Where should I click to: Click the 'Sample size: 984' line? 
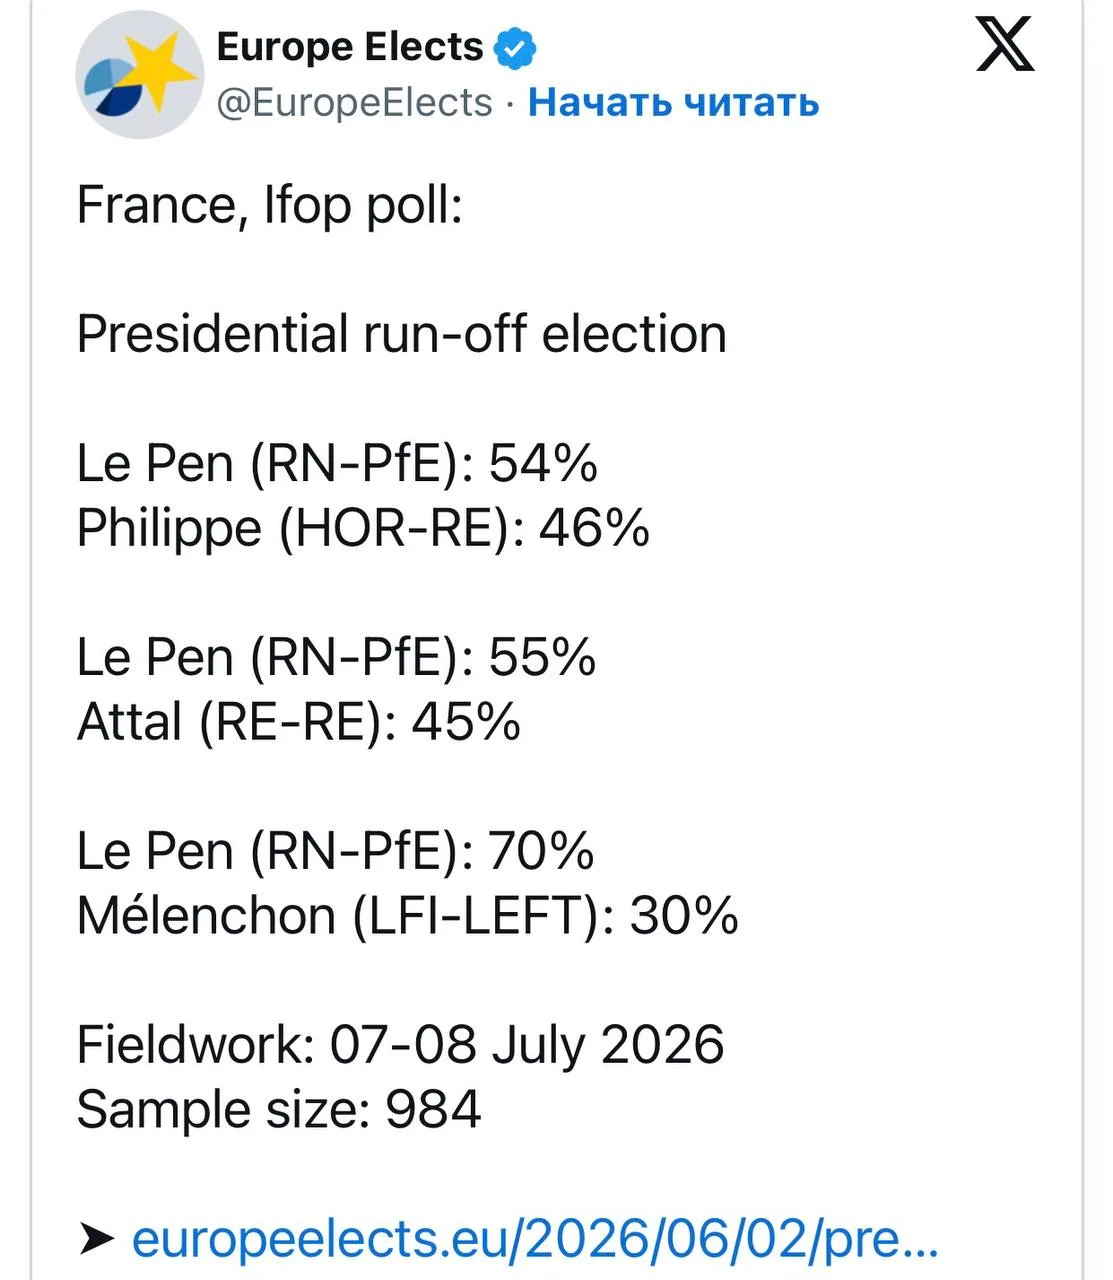(x=279, y=1110)
